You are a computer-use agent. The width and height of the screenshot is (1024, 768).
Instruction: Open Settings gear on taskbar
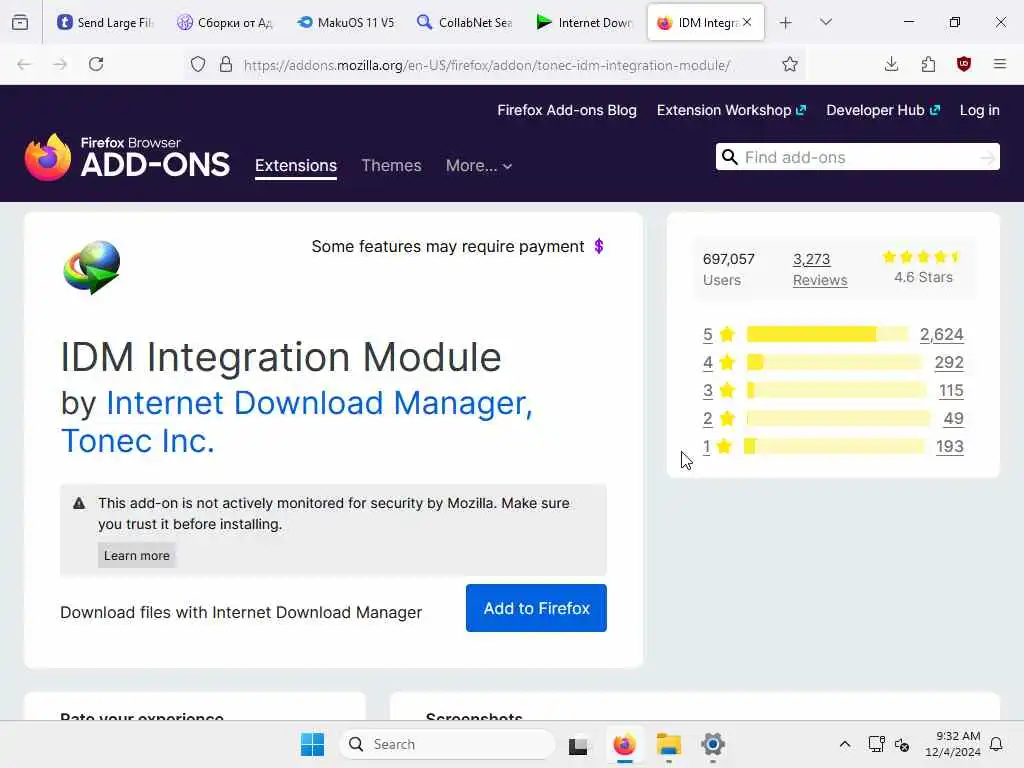[x=712, y=744]
